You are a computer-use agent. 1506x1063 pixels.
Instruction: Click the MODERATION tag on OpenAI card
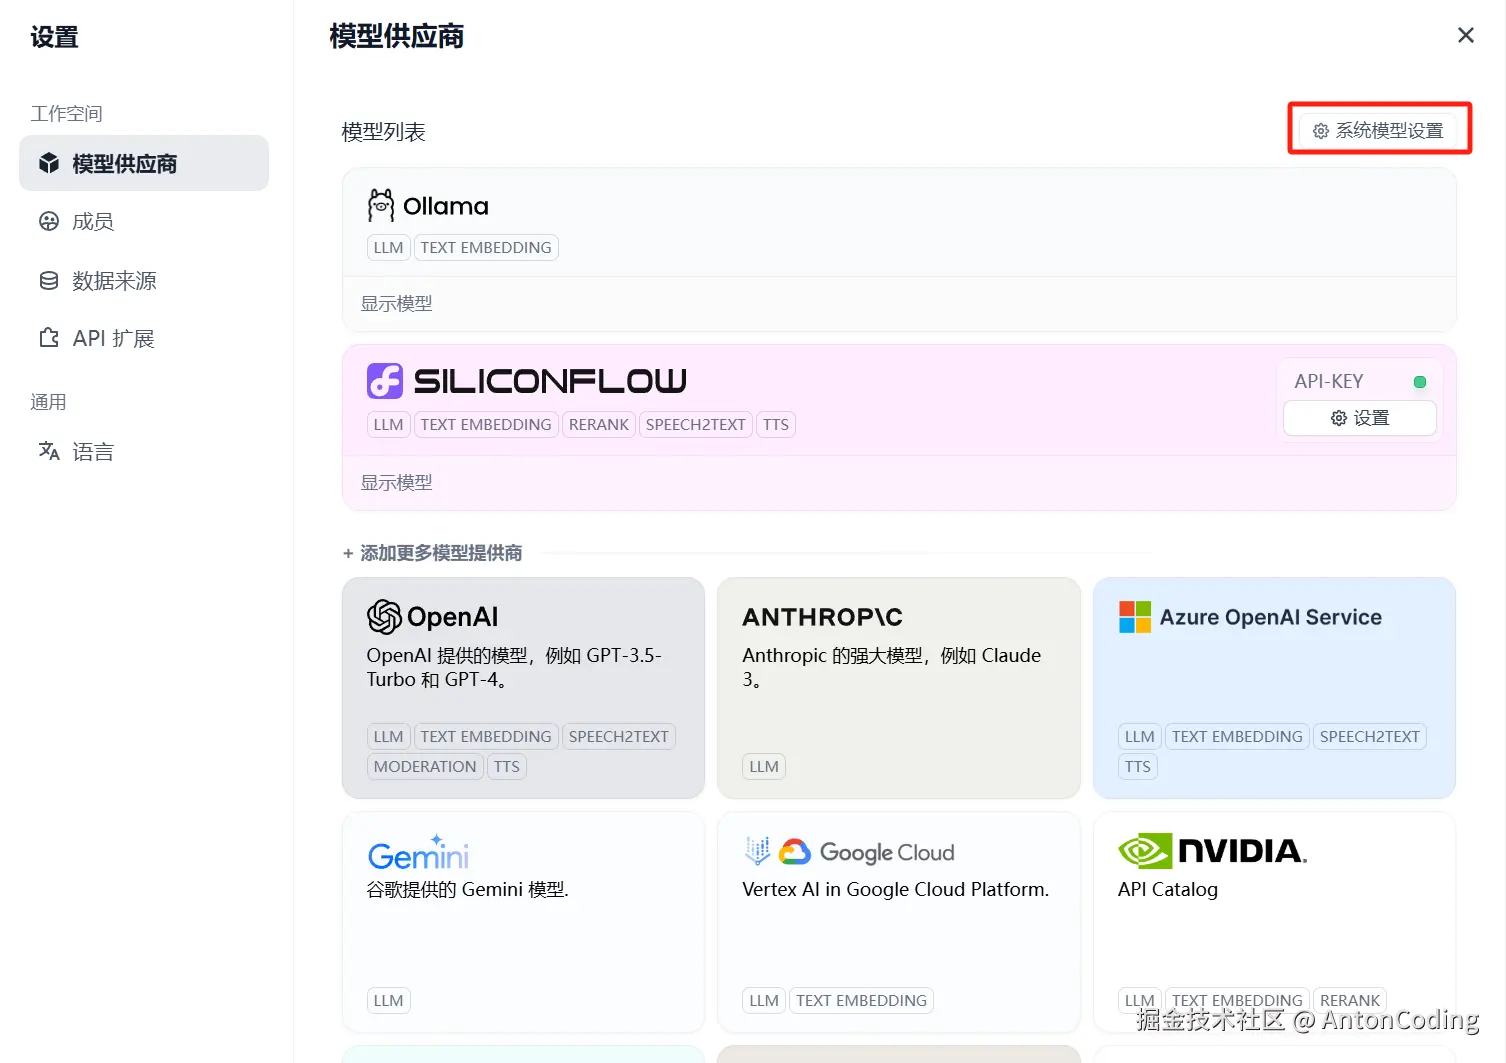425,766
